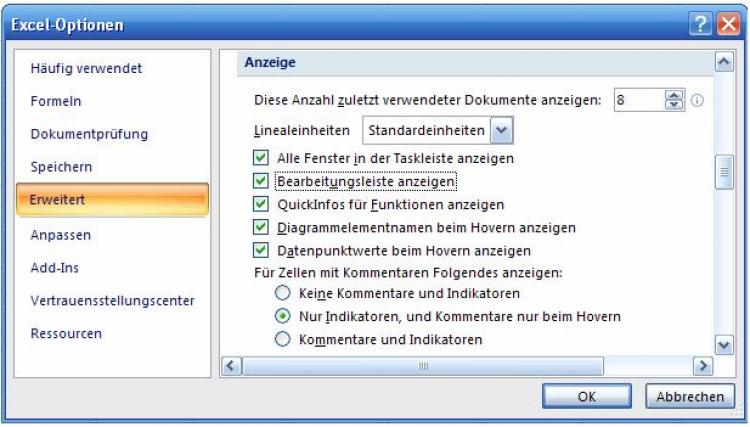Switch to the 'Speichern' category

pos(61,167)
